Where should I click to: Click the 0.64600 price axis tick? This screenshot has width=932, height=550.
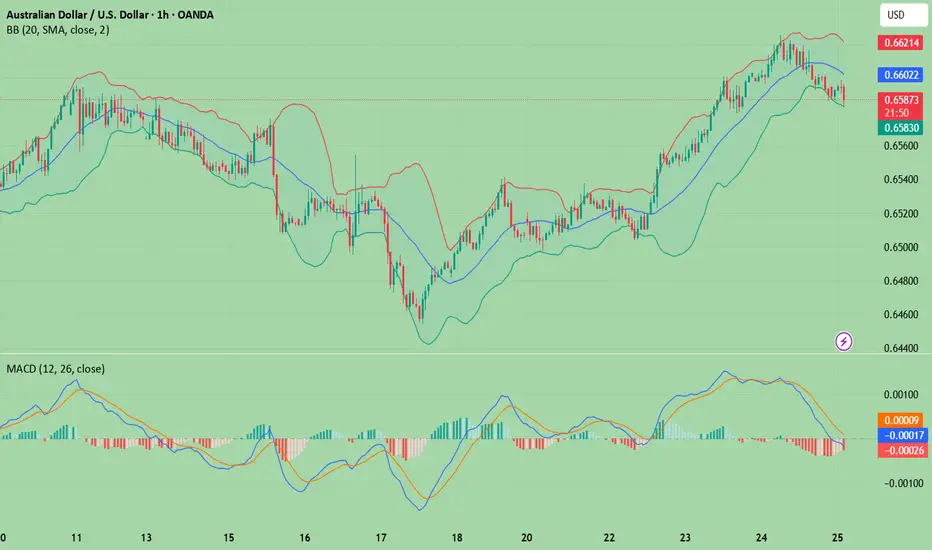point(901,315)
